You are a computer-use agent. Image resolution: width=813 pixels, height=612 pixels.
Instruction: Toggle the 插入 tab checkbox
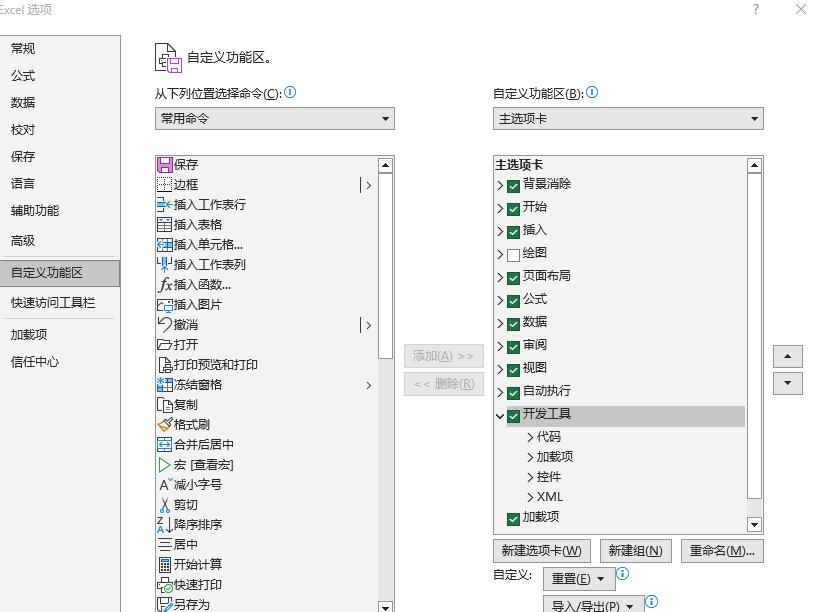(x=513, y=232)
